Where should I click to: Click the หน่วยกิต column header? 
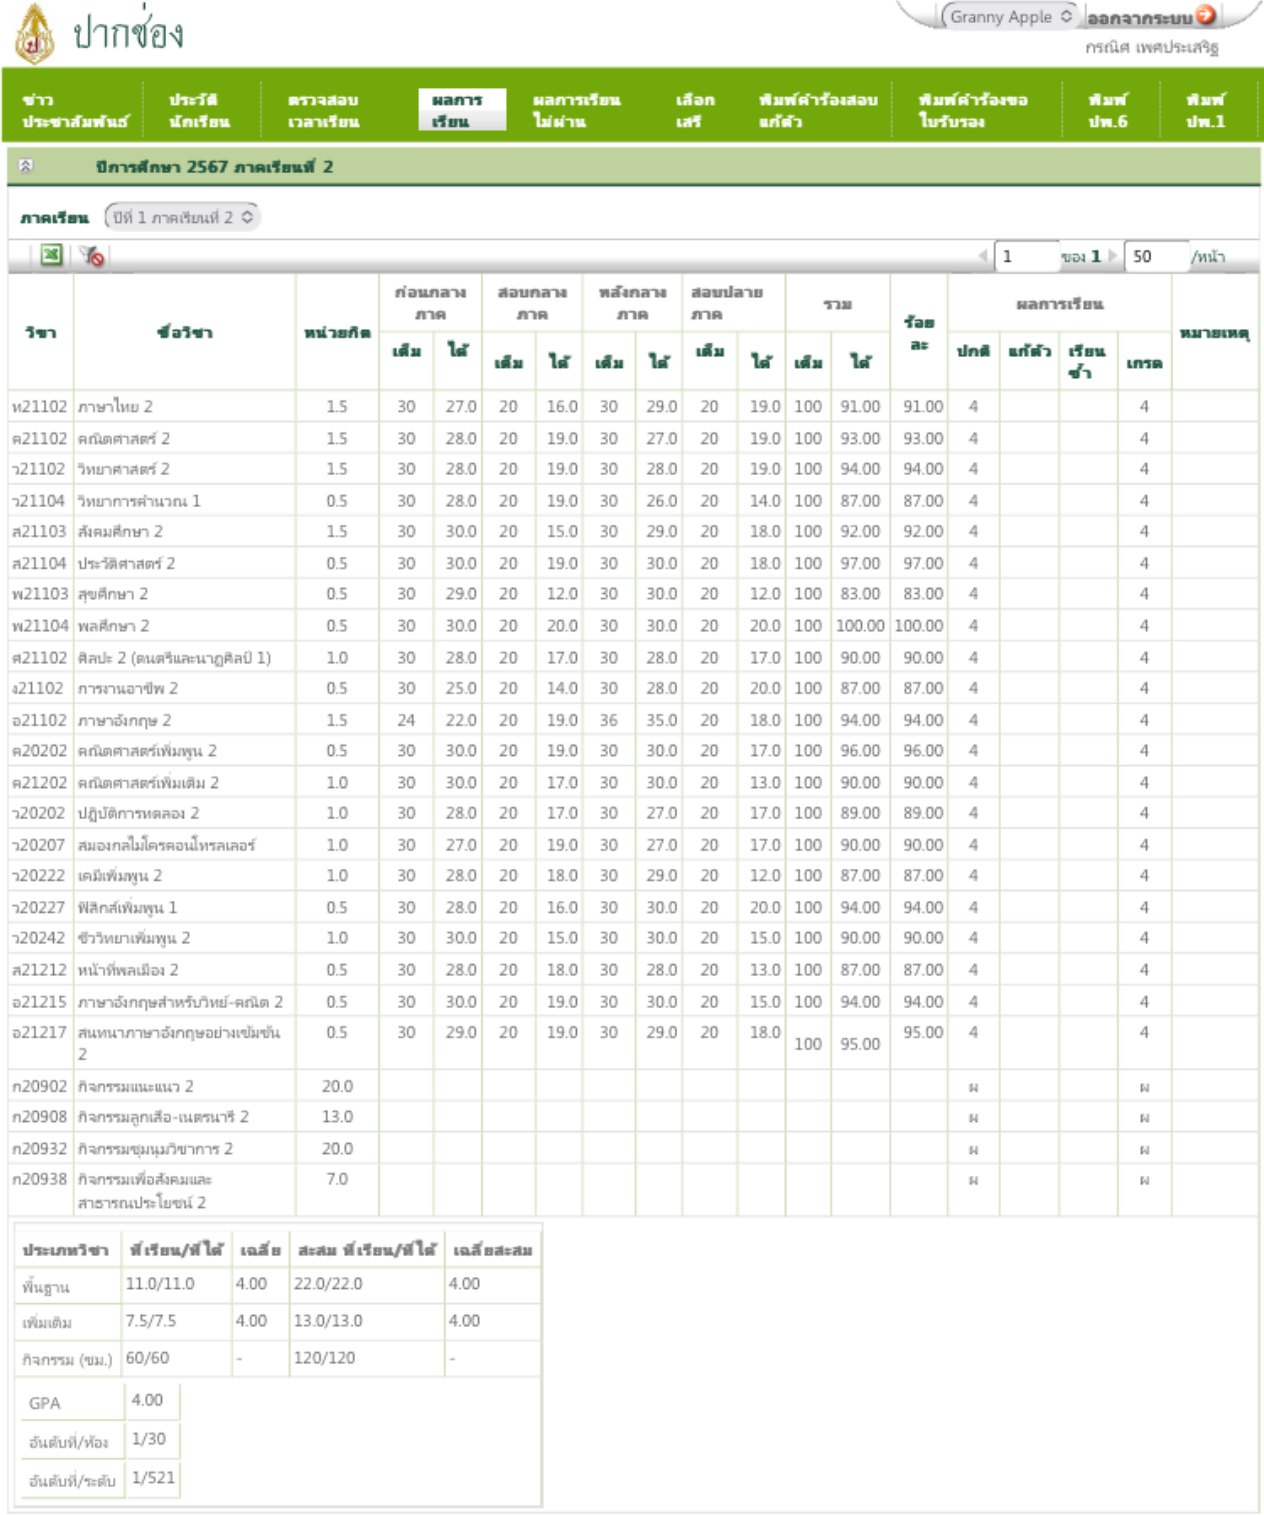(337, 332)
